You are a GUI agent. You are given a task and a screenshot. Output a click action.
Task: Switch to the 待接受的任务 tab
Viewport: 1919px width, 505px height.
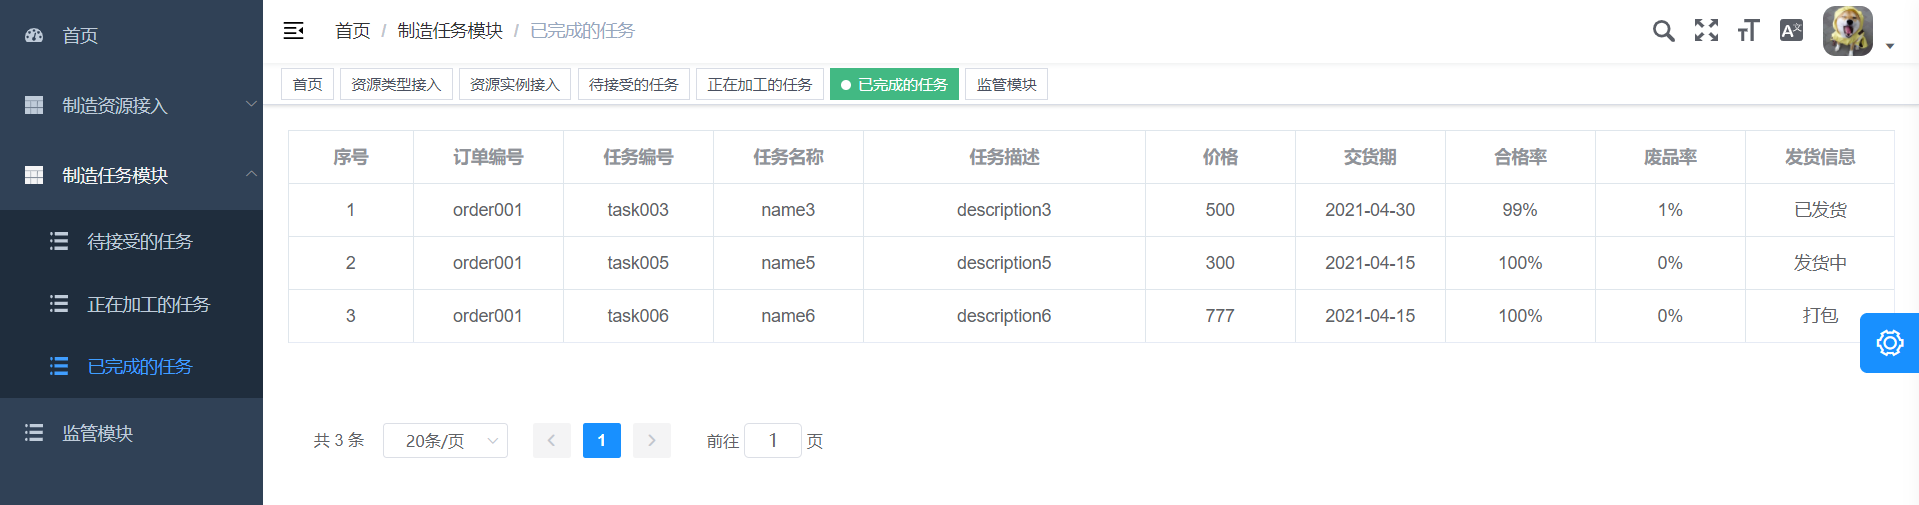click(633, 85)
